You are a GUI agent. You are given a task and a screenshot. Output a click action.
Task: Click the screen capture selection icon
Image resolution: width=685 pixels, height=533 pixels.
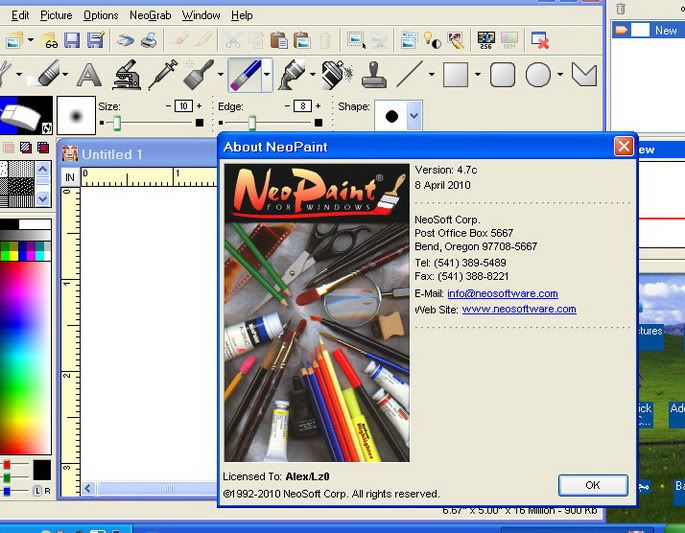[x=356, y=40]
